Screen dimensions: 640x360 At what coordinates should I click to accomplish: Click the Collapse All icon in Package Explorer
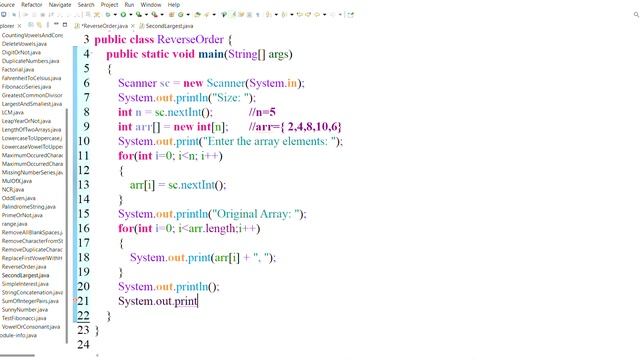point(31,25)
